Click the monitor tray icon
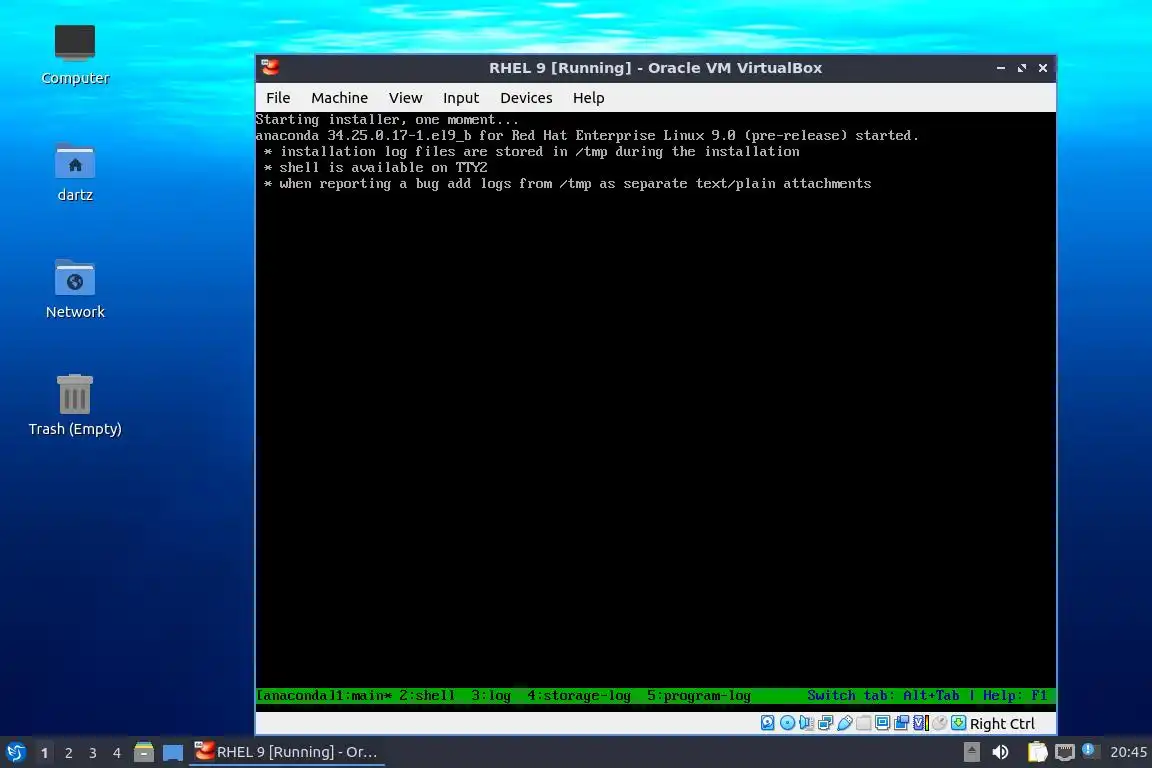Screen dimensions: 1152x768 click(x=1065, y=752)
